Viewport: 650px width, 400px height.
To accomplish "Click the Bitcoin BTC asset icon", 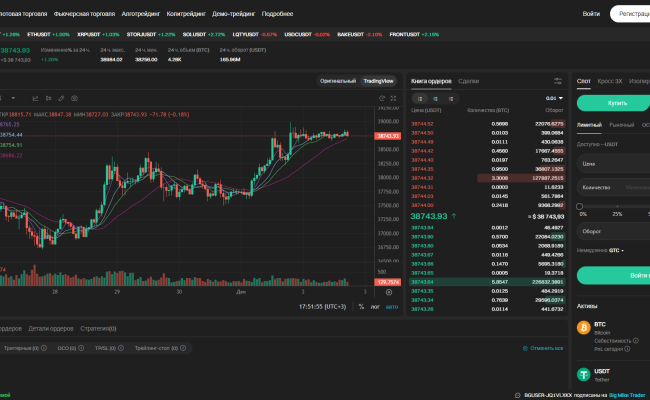I will pyautogui.click(x=584, y=327).
